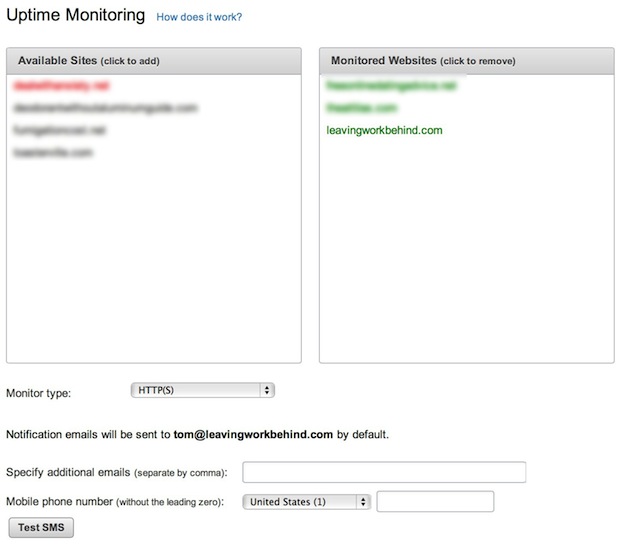Click the bold tom@leavingworkbehind.com email address
The width and height of the screenshot is (625, 544).
[252, 435]
